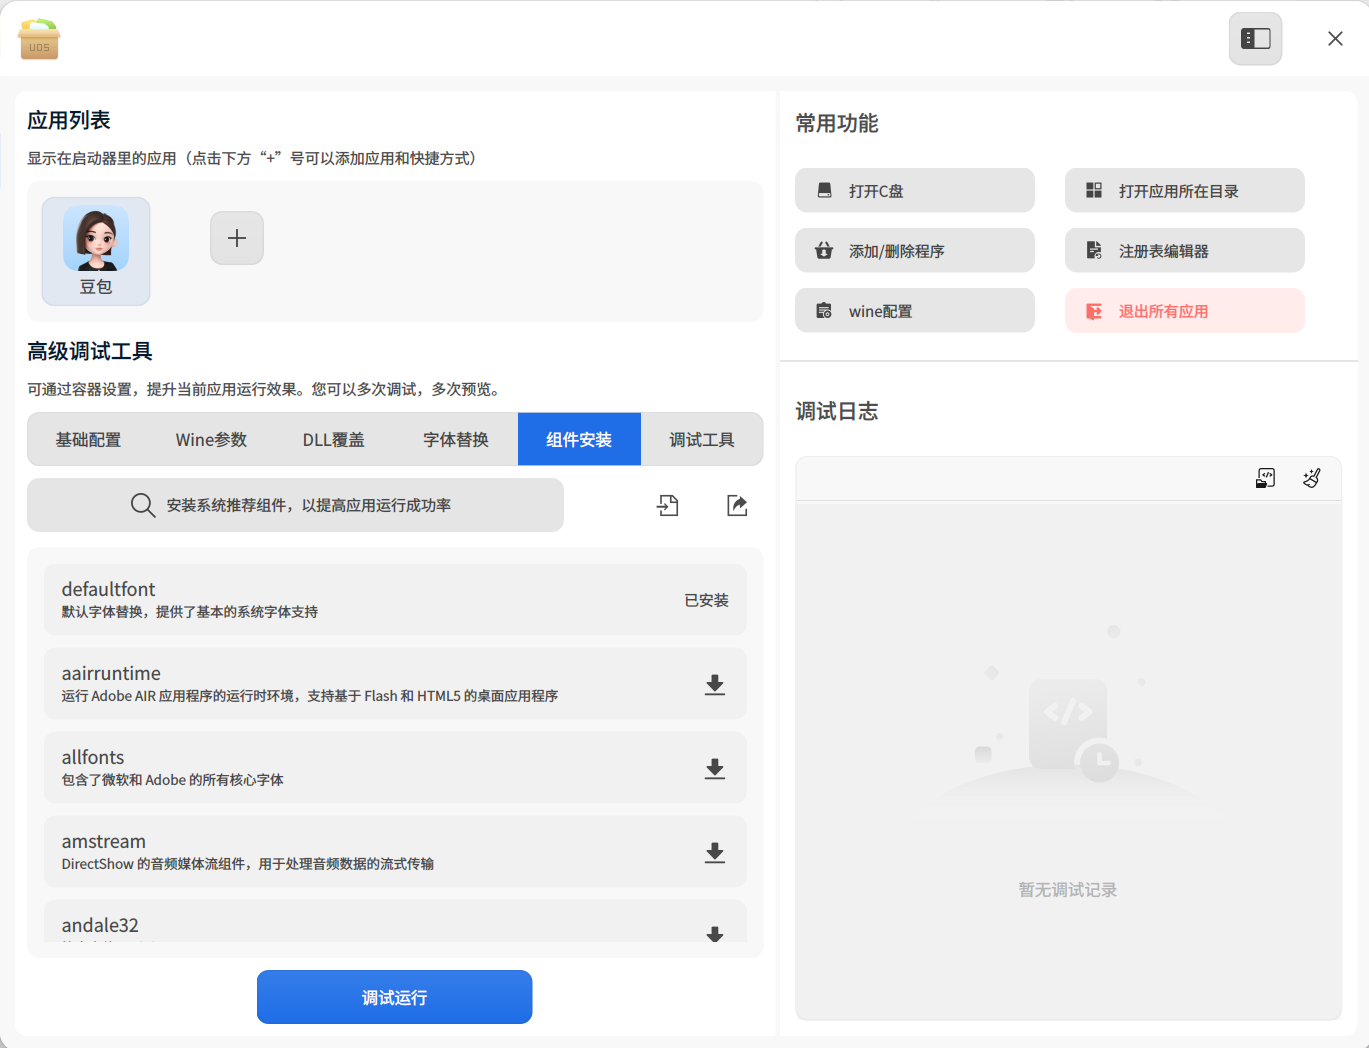Click the red exit-all-apps icon
The width and height of the screenshot is (1369, 1048).
coord(1094,311)
